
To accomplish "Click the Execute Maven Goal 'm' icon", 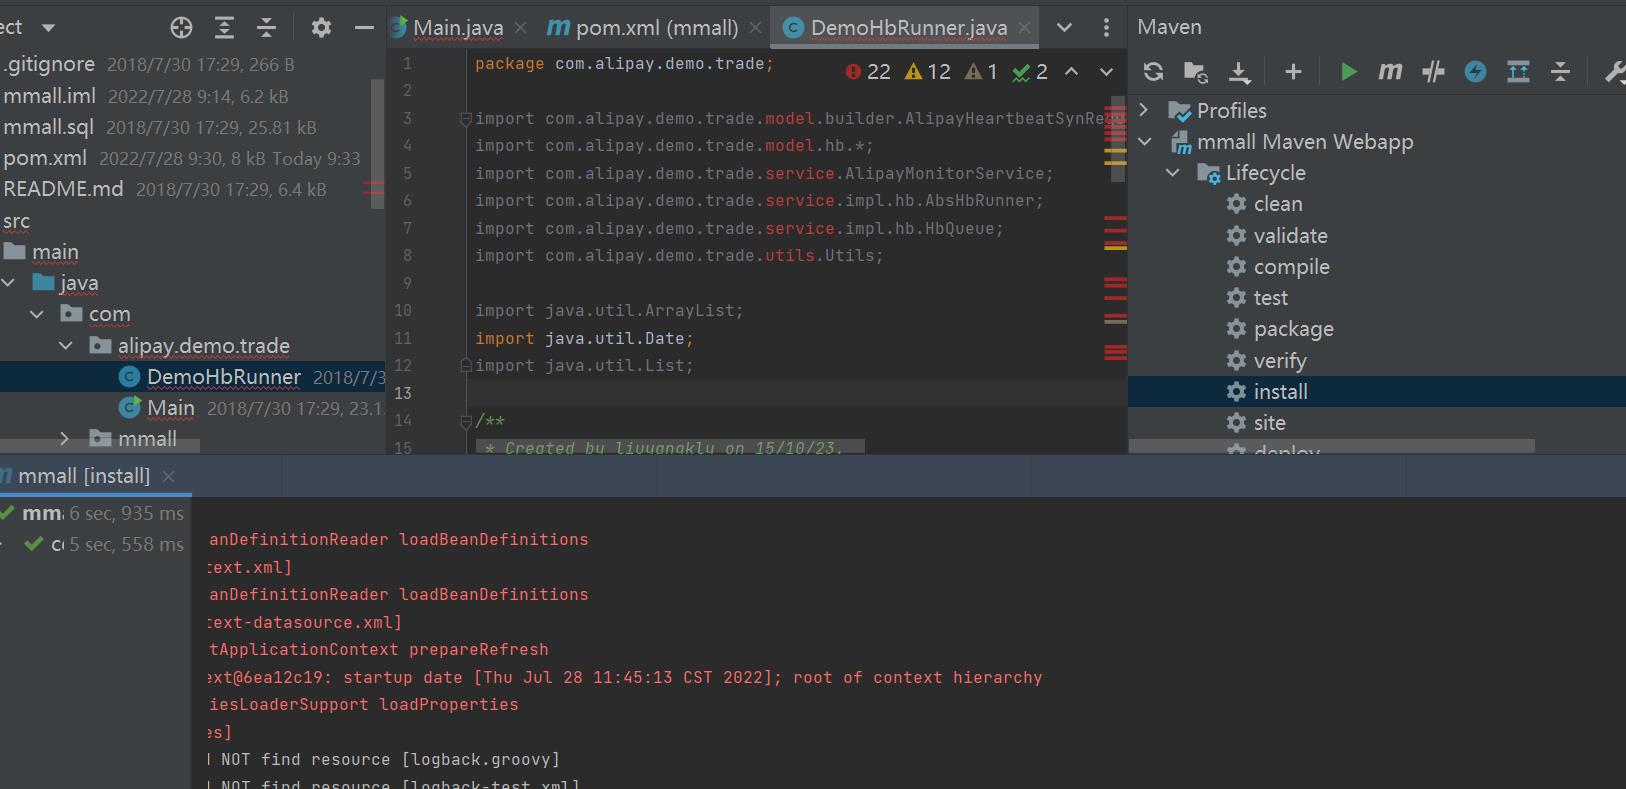I will [1390, 71].
